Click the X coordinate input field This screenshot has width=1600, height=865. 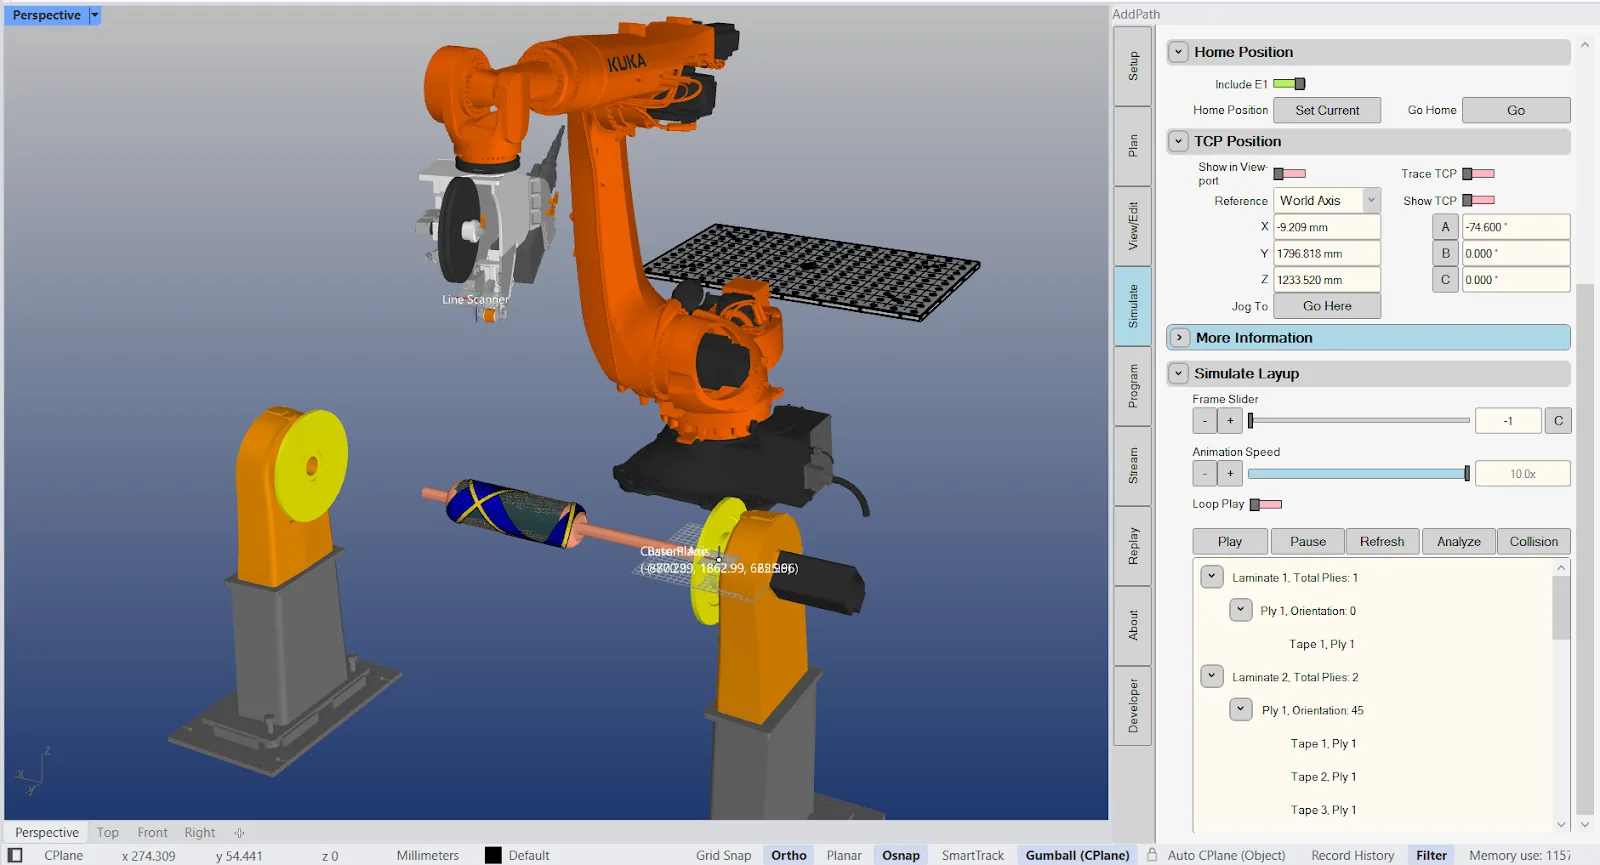1327,227
